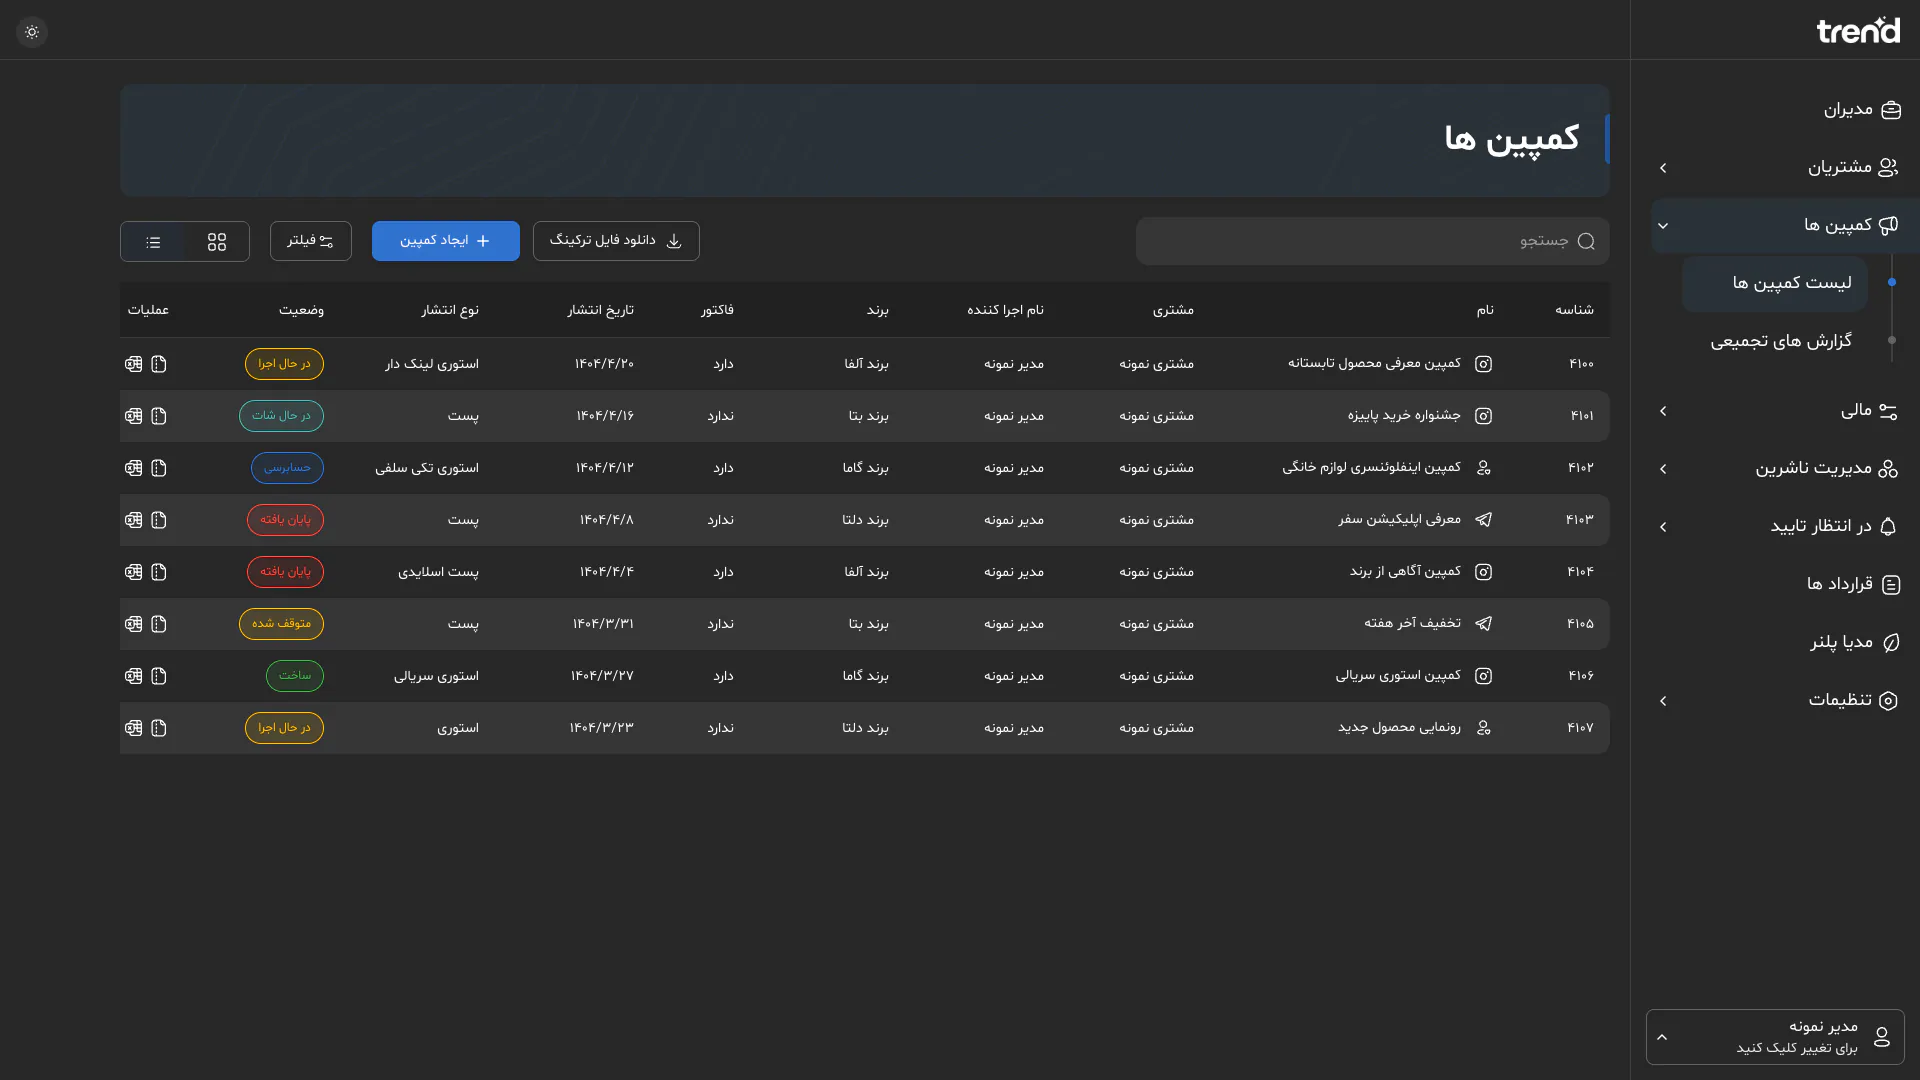
Task: Click the ایجاد کمپین button
Action: click(446, 241)
